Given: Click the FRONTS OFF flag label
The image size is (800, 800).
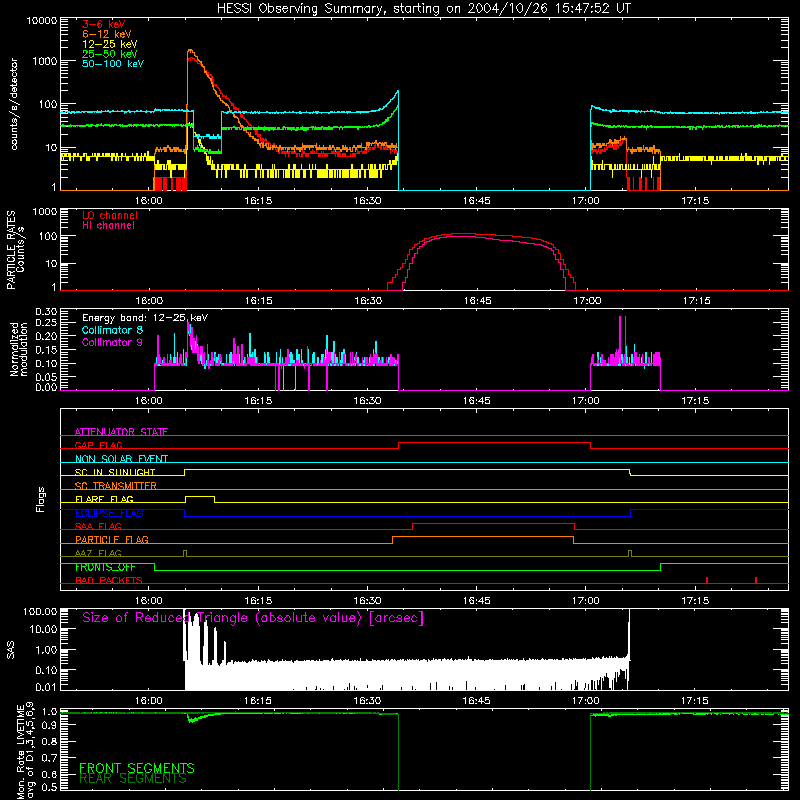Looking at the screenshot, I should click(105, 567).
